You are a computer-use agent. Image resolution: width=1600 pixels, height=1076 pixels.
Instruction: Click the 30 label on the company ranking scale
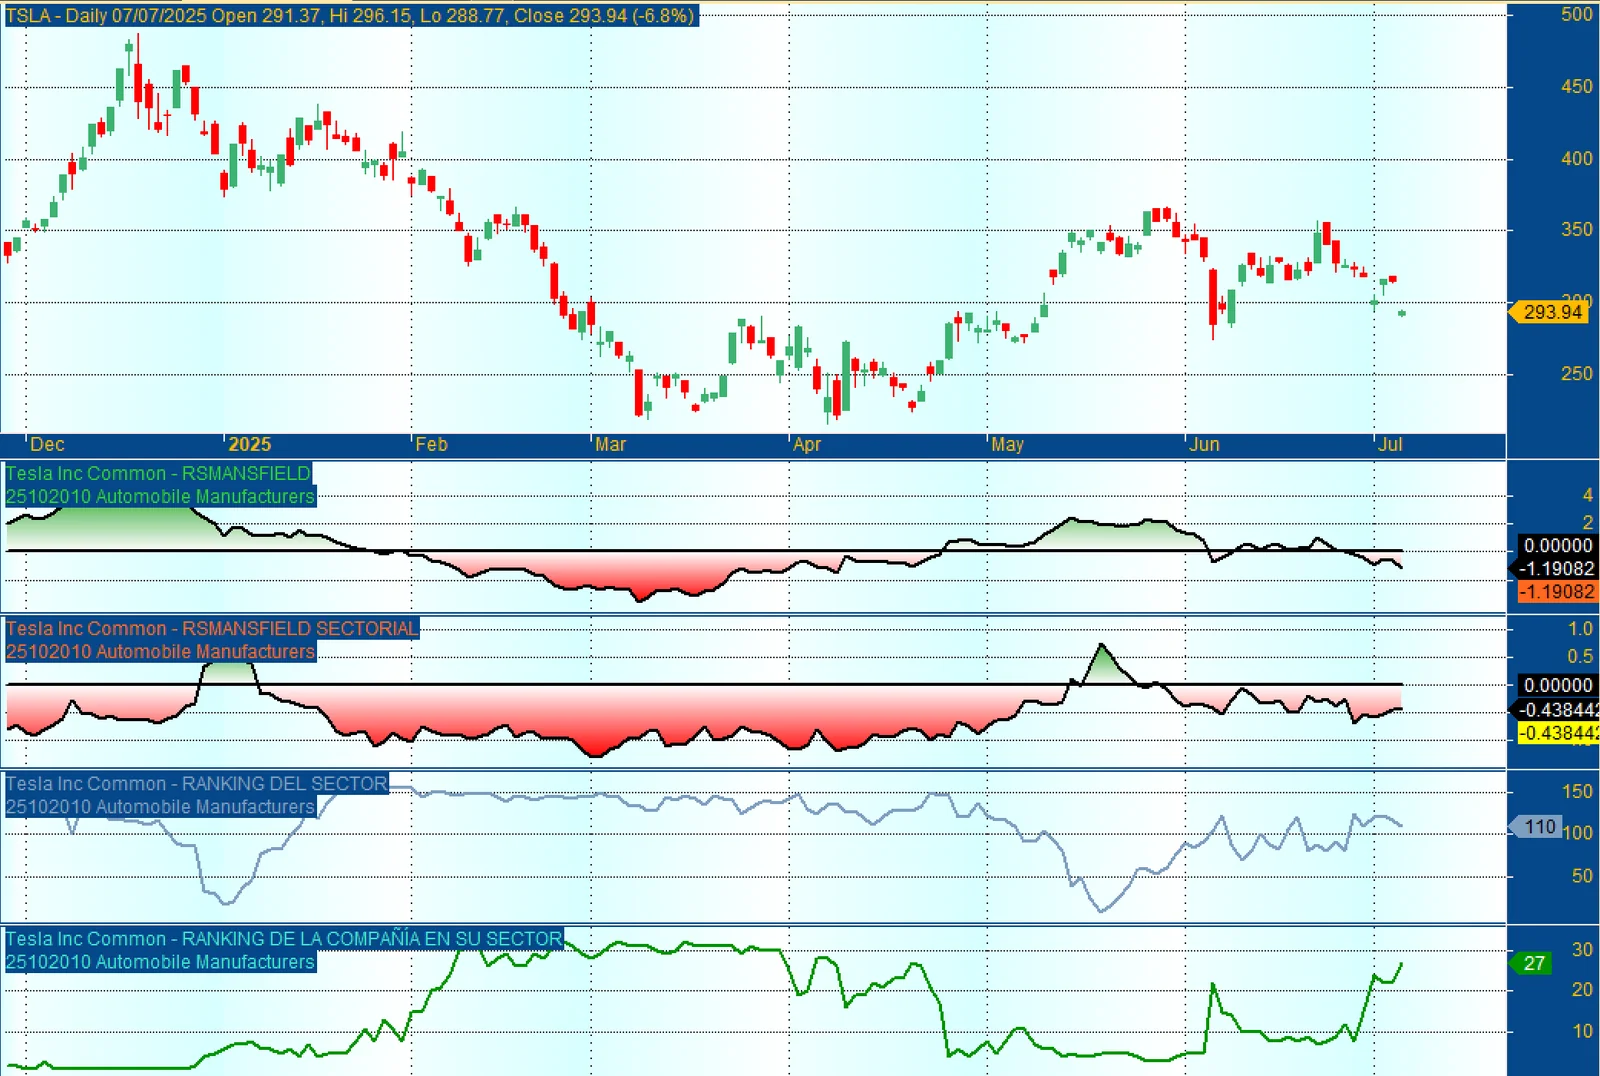tap(1582, 950)
